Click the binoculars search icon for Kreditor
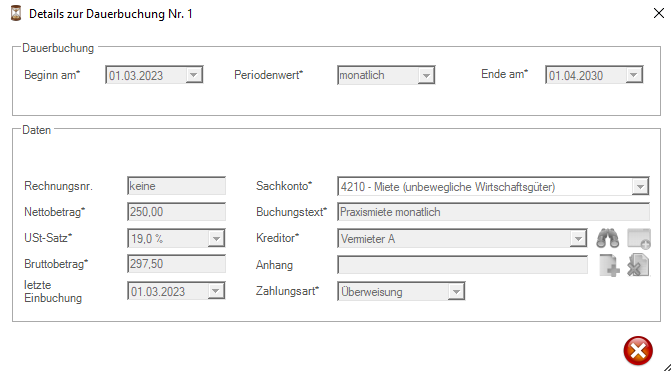The image size is (671, 371). tap(608, 238)
